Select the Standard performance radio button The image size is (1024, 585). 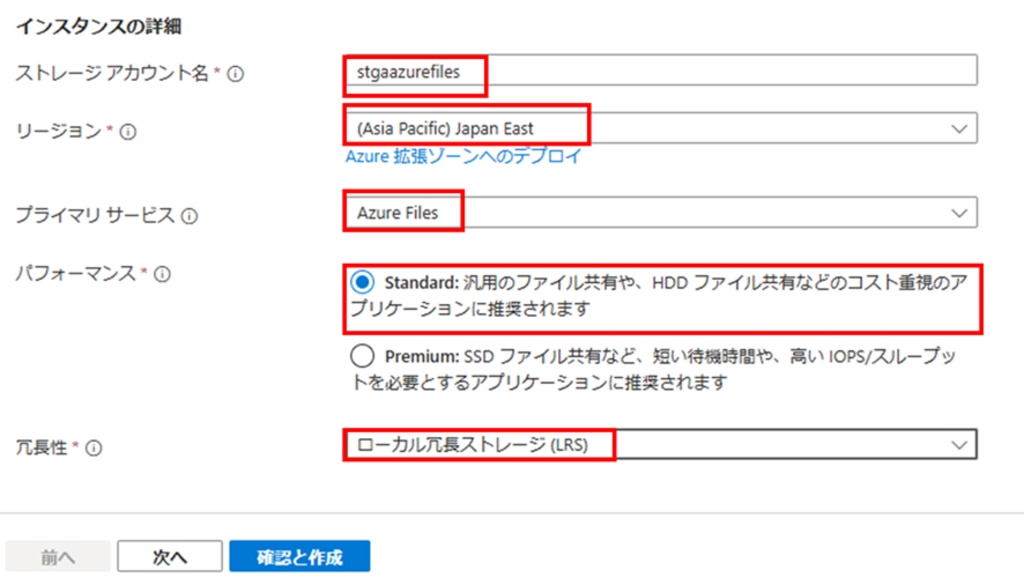coord(362,282)
